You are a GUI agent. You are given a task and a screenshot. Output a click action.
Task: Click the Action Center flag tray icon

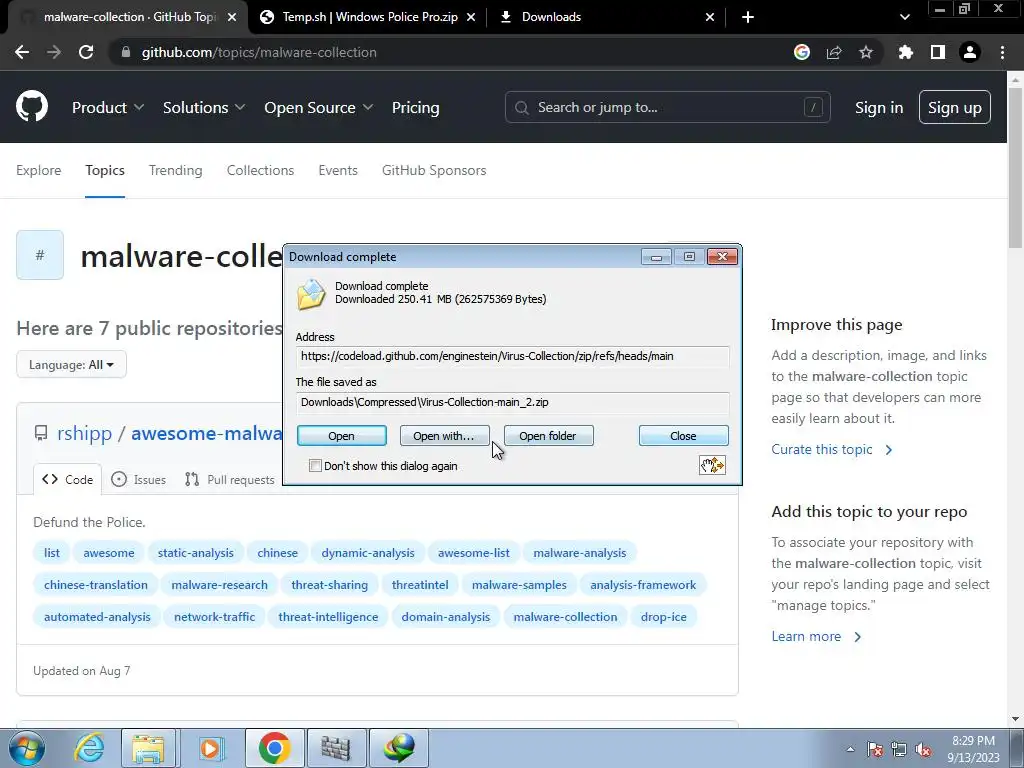(x=875, y=750)
